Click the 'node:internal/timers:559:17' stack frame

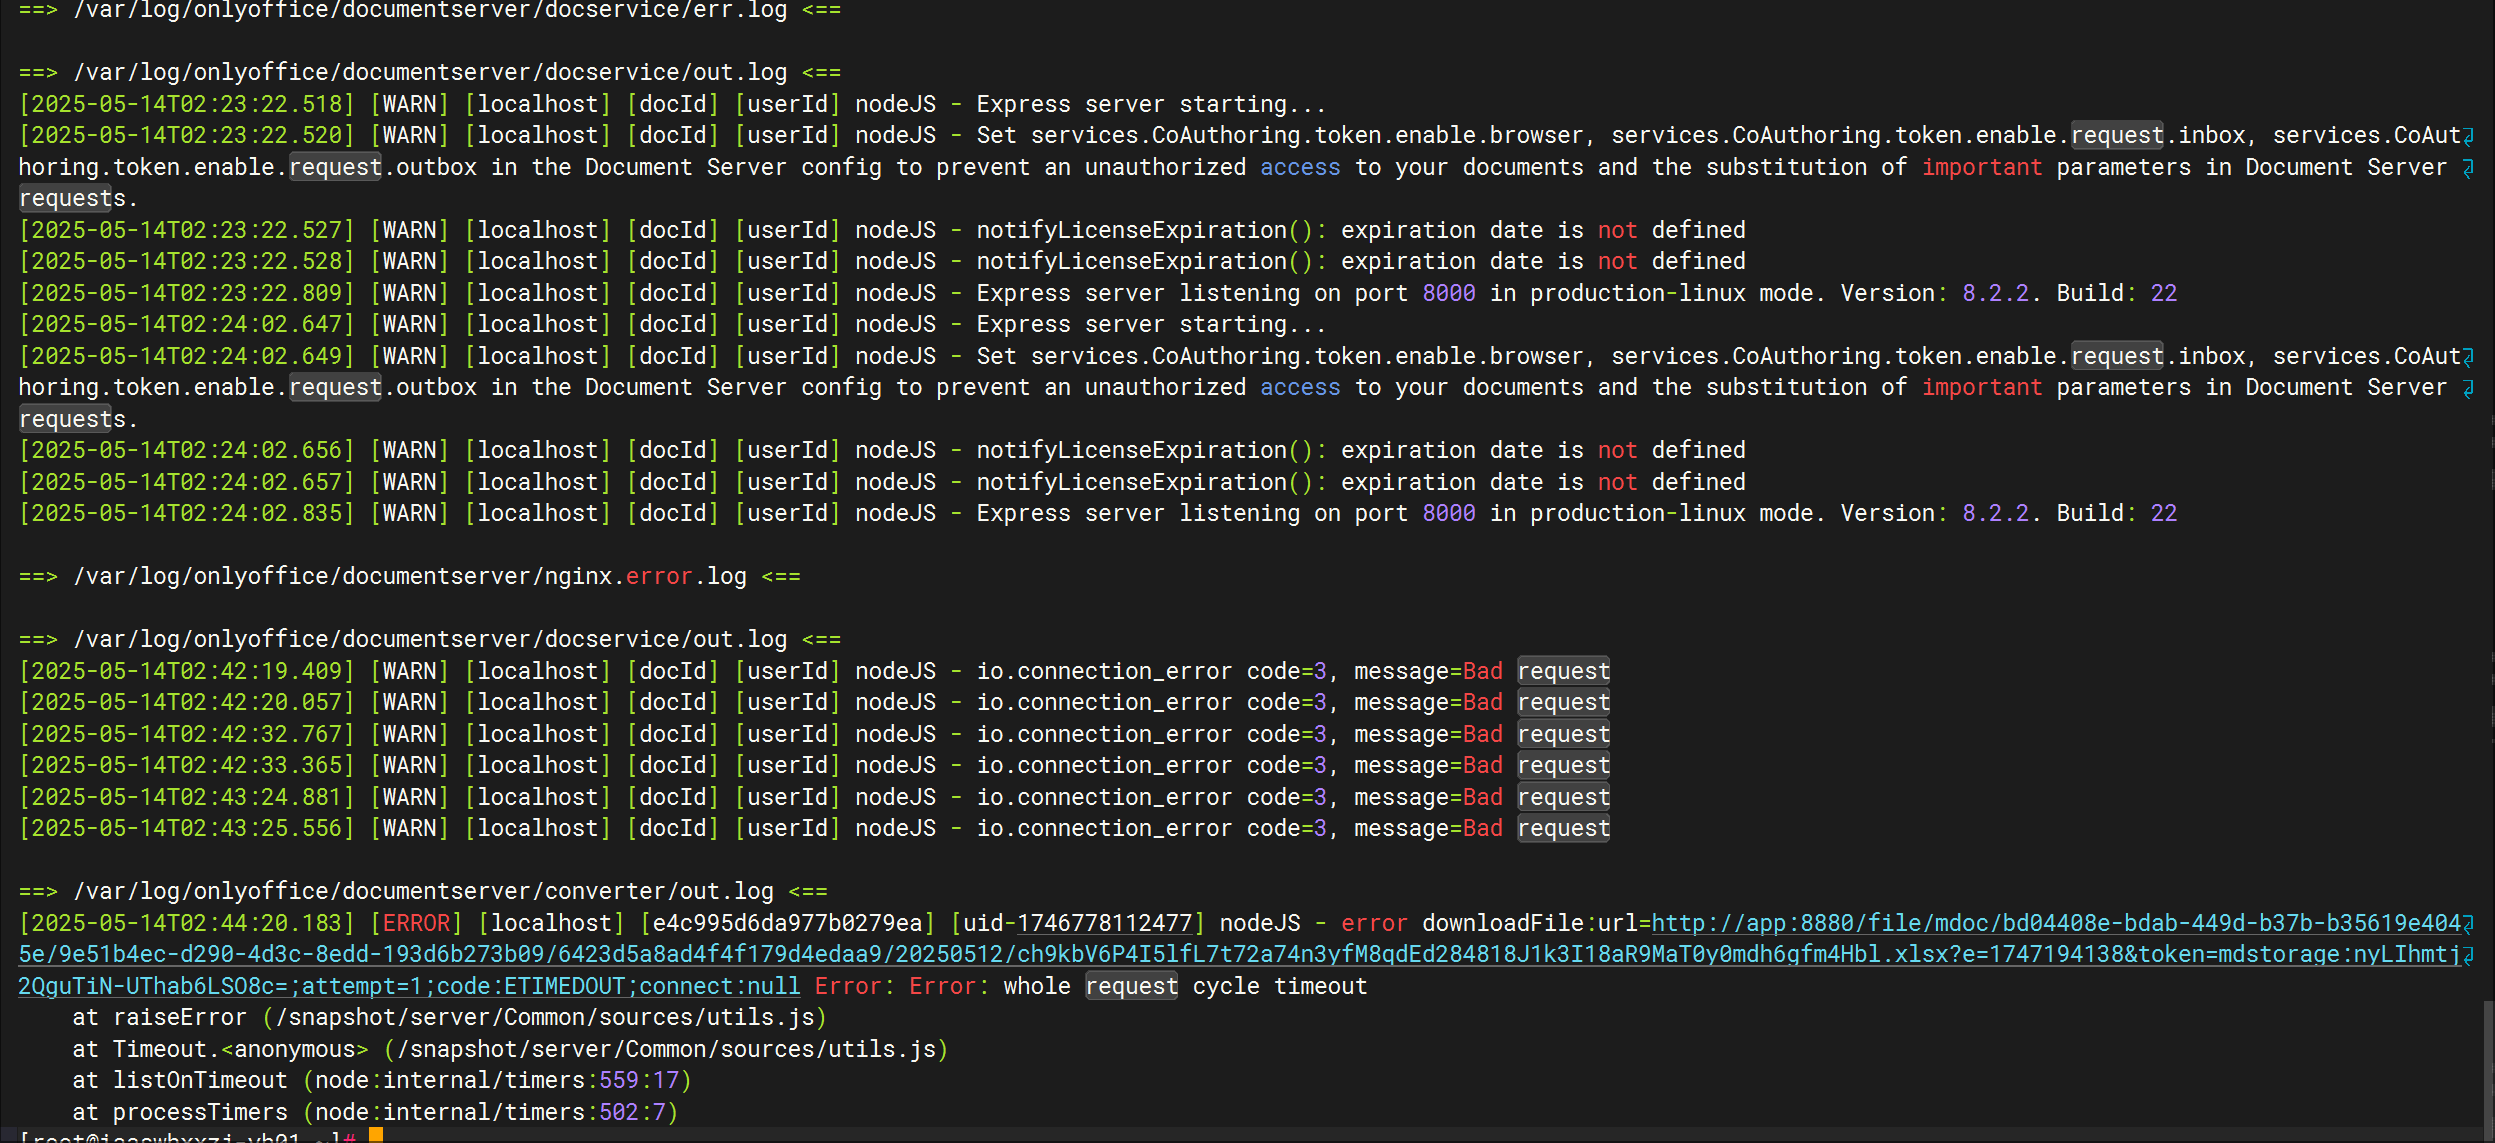pos(497,1080)
